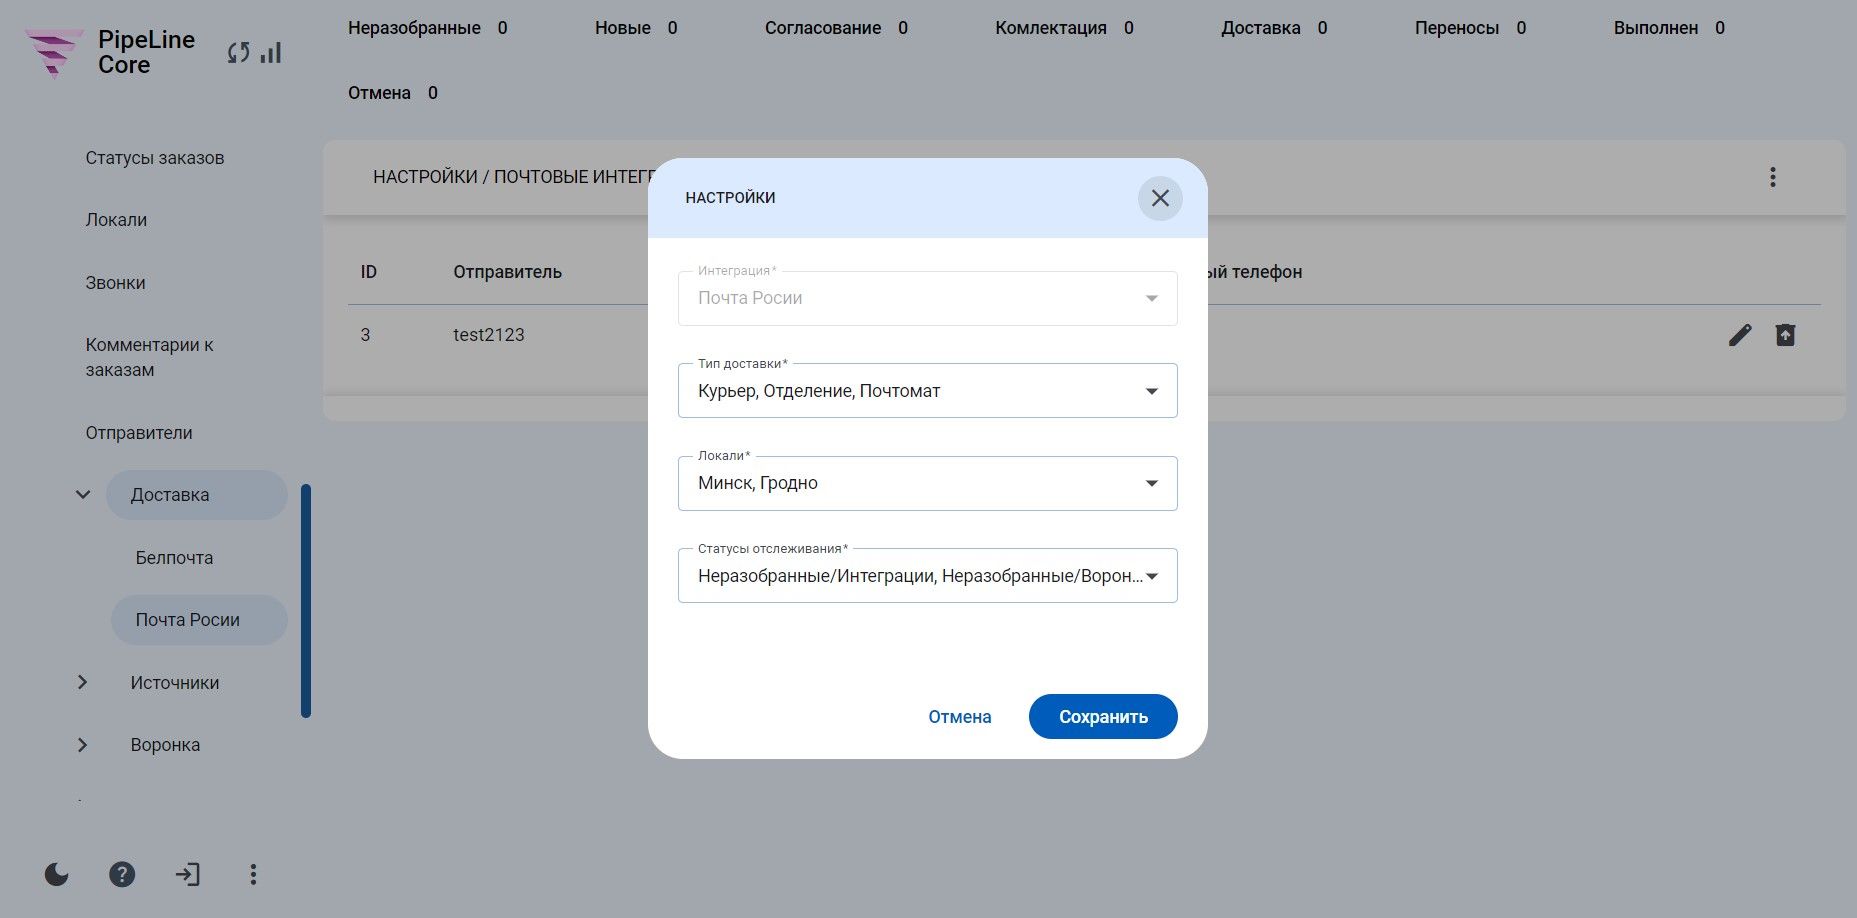Click the sync refresh icon in header

[238, 53]
